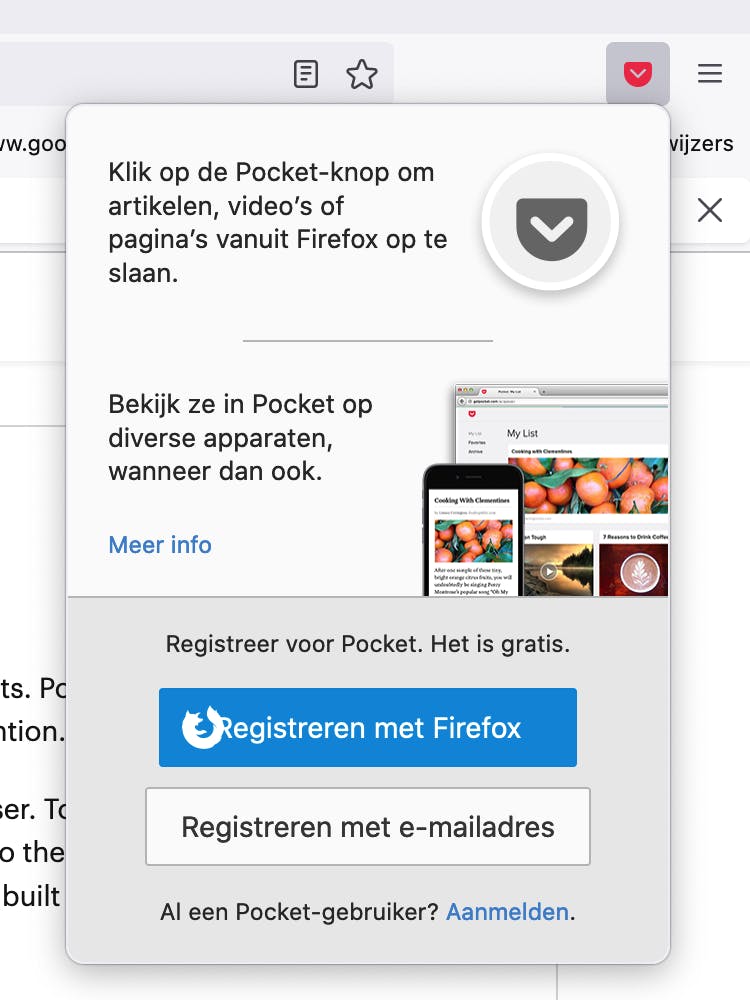750x1000 pixels.
Task: Click the play icon on video thumbnail
Action: (x=549, y=571)
